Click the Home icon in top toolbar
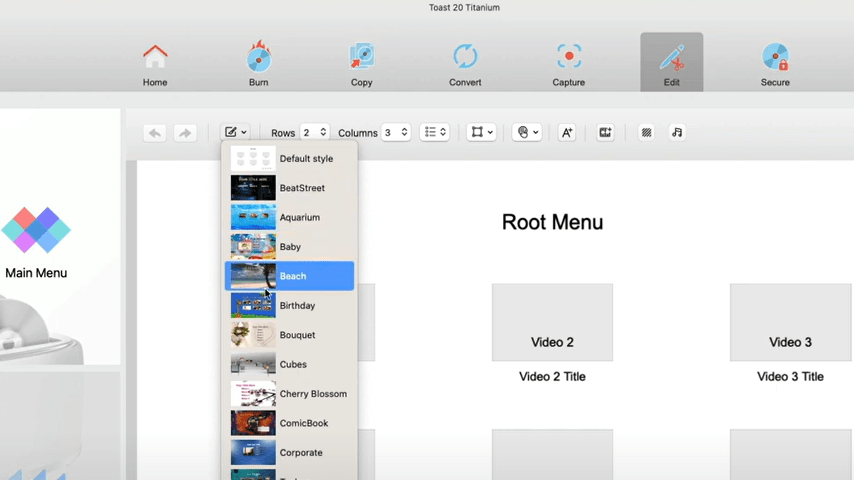The image size is (854, 480). point(155,58)
